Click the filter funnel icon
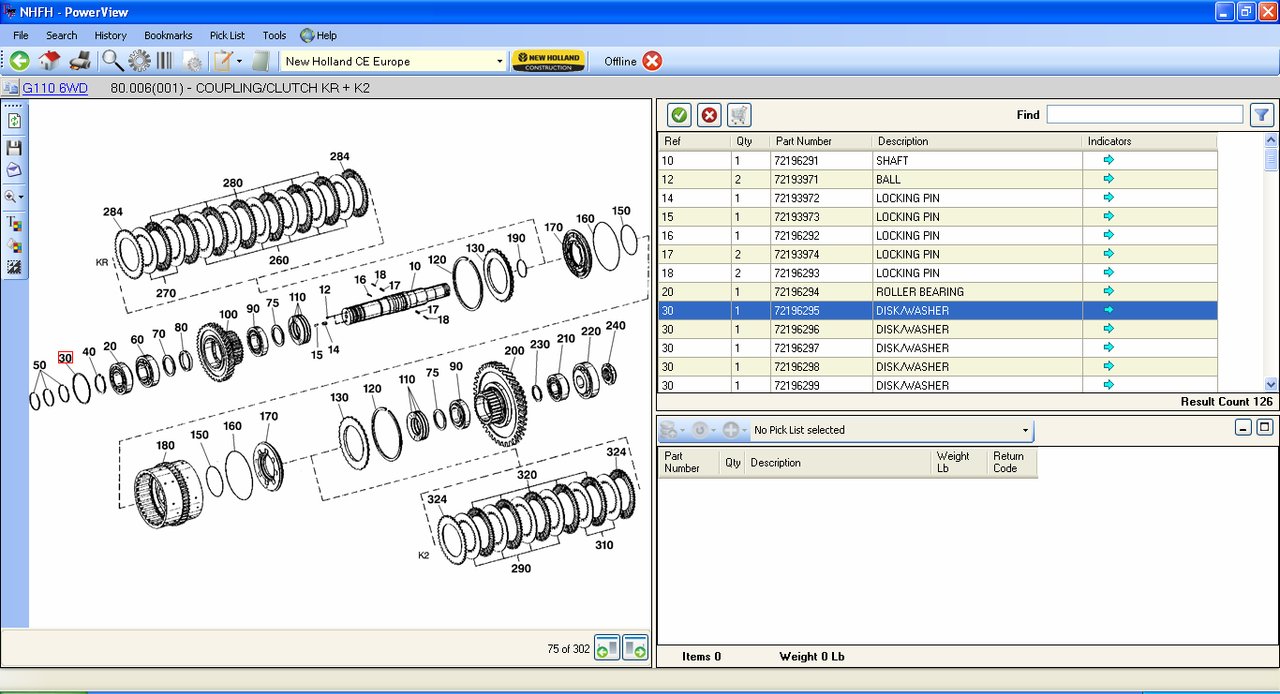The height and width of the screenshot is (694, 1280). [x=1261, y=115]
